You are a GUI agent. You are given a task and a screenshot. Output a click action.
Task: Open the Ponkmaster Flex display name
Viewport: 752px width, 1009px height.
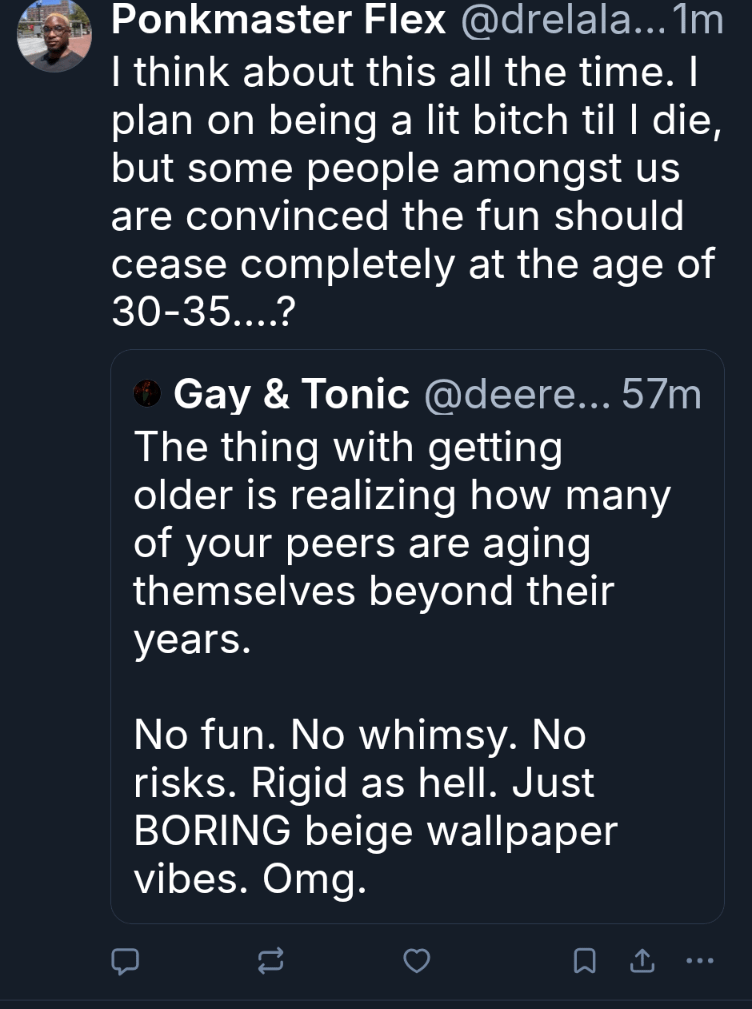[279, 20]
